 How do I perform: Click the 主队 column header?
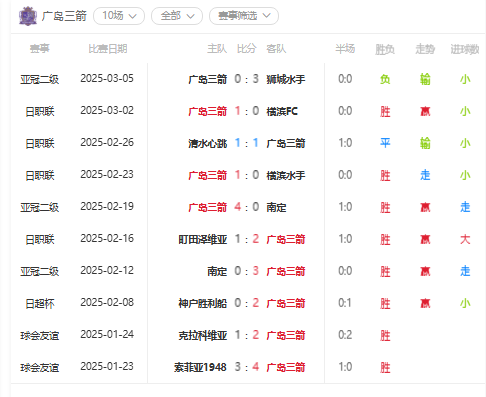coord(217,49)
